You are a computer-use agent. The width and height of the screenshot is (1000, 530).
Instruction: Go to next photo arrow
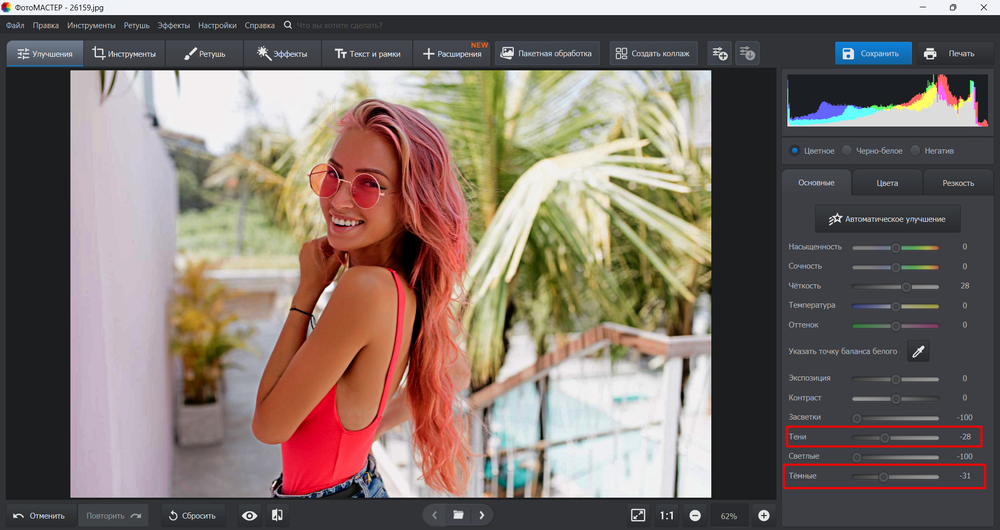(482, 515)
